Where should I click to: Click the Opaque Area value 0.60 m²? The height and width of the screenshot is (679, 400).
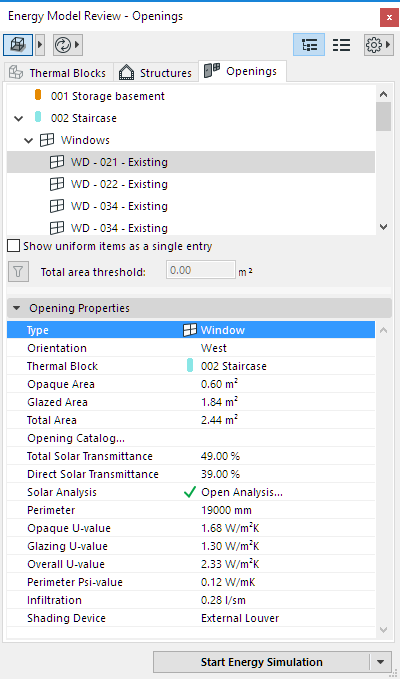(220, 384)
